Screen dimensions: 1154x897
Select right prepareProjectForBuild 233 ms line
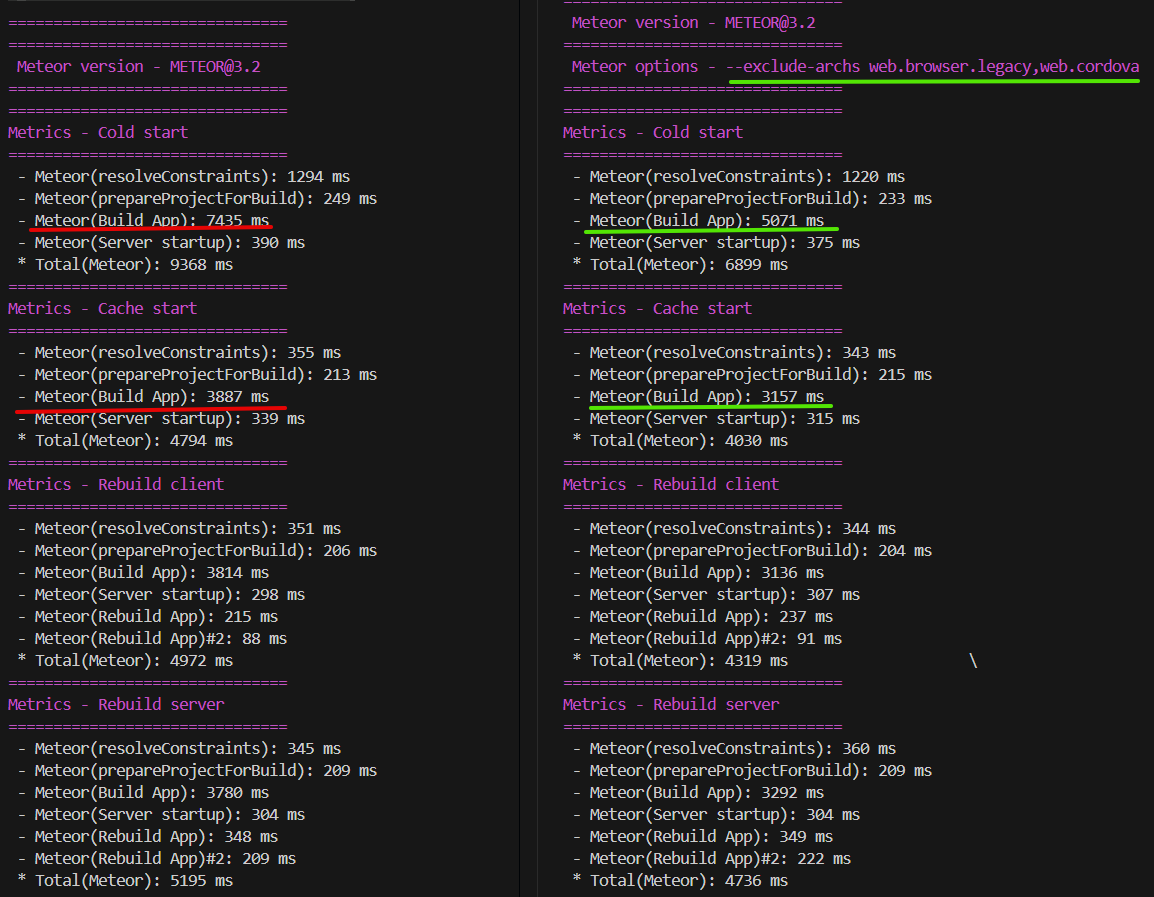pyautogui.click(x=752, y=199)
